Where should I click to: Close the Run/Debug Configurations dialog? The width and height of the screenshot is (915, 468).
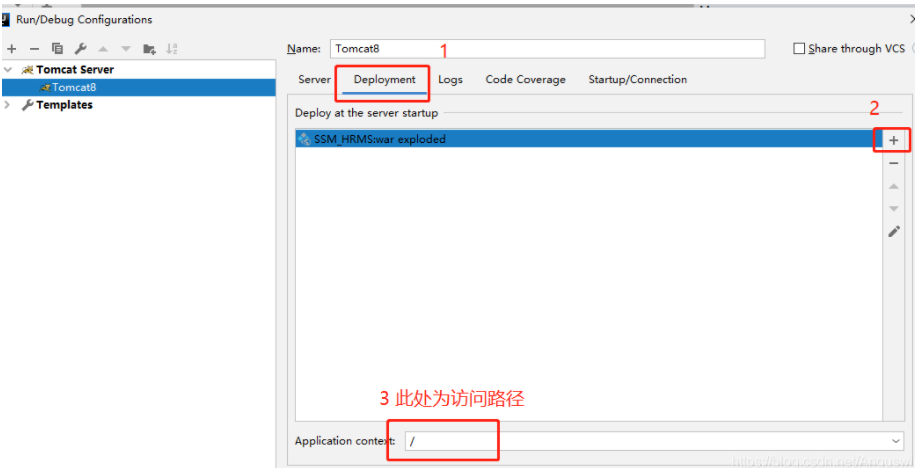(911, 19)
